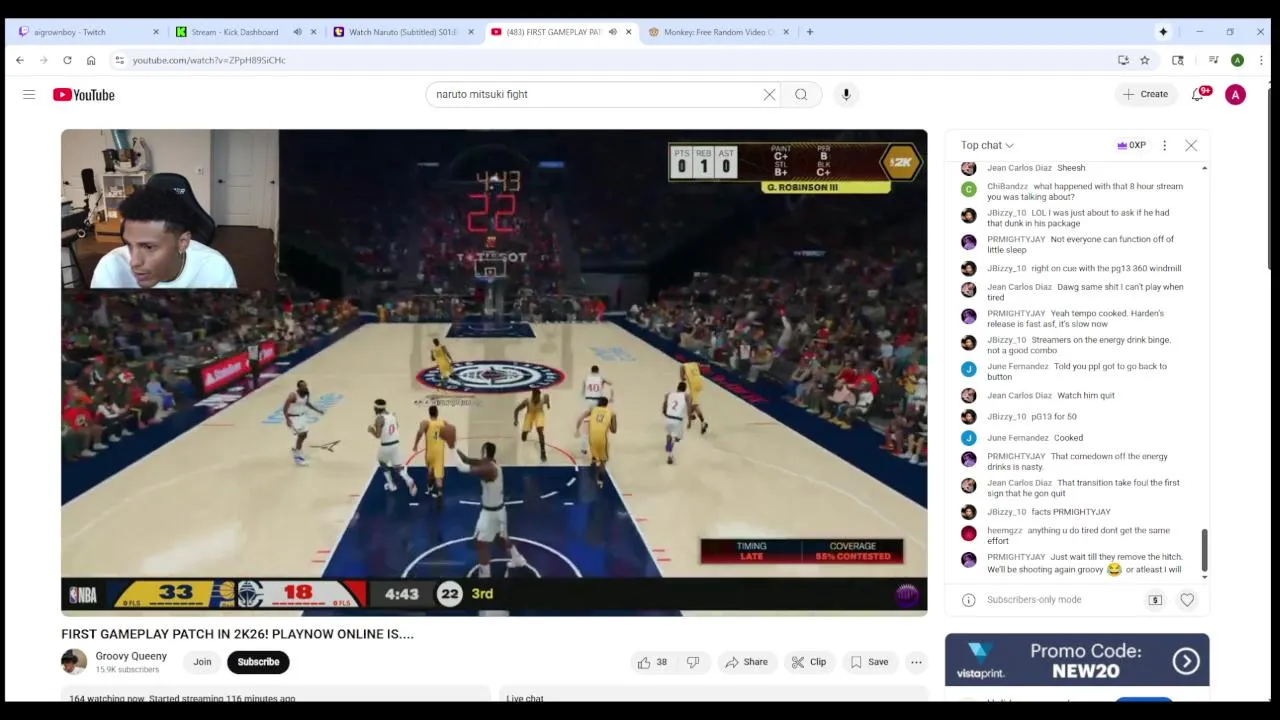
Task: Close the aigrownboy Twitch tab
Action: point(156,32)
